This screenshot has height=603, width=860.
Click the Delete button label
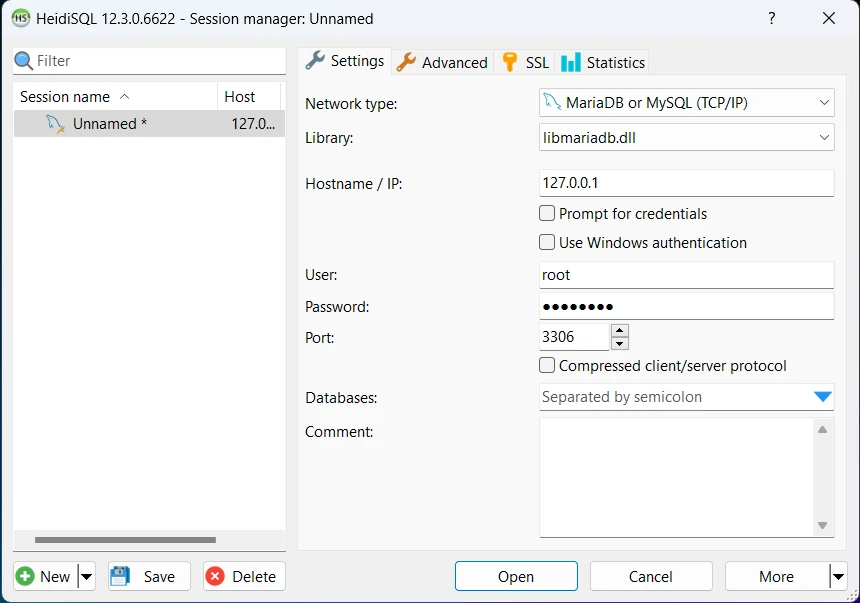(x=254, y=577)
